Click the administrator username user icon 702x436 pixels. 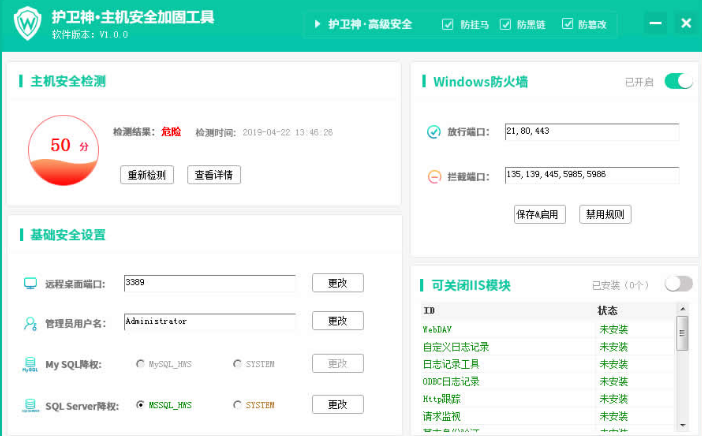30,323
